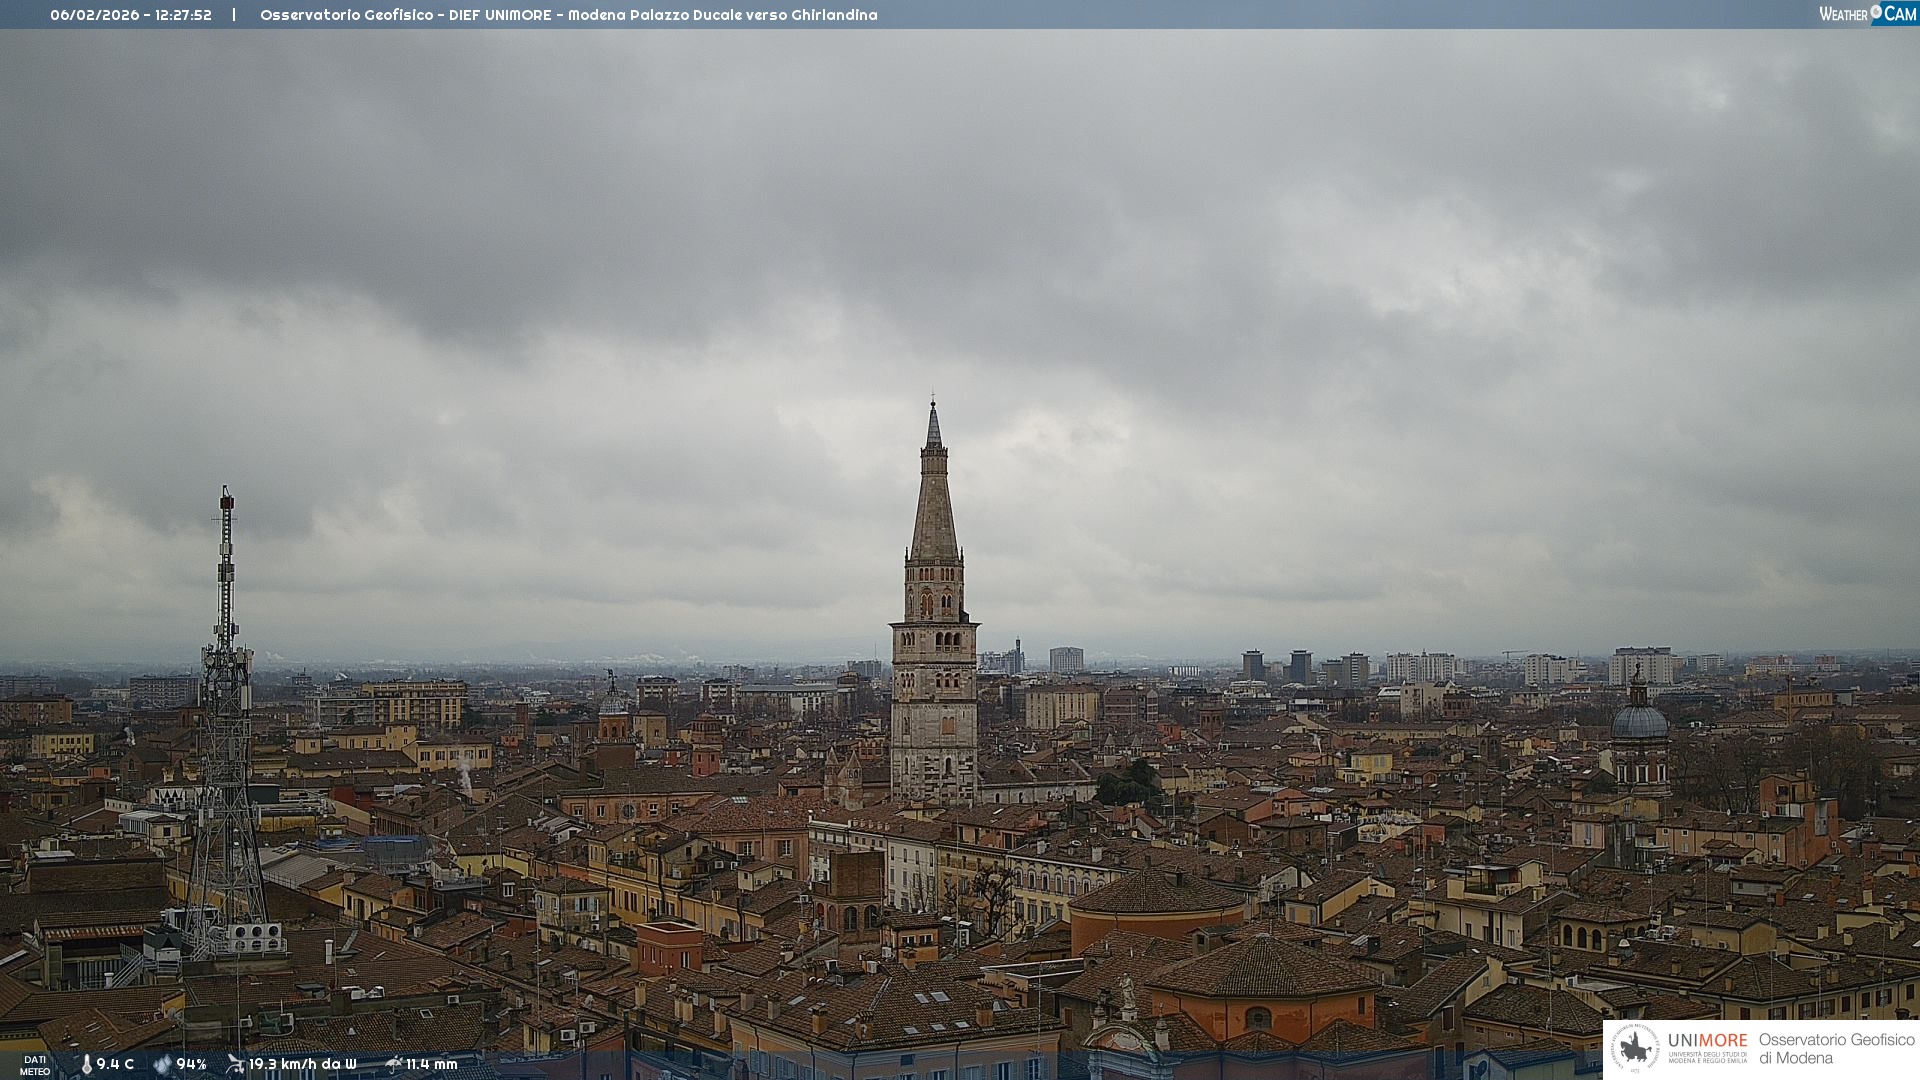
Task: Click the 19.3 km/h da W wind reading
Action: (x=302, y=1064)
